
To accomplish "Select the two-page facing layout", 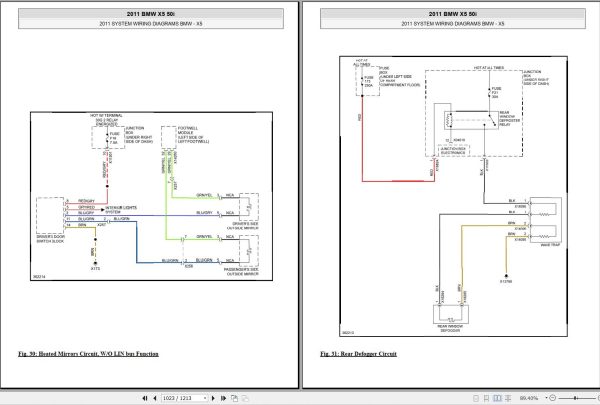I will [497, 398].
